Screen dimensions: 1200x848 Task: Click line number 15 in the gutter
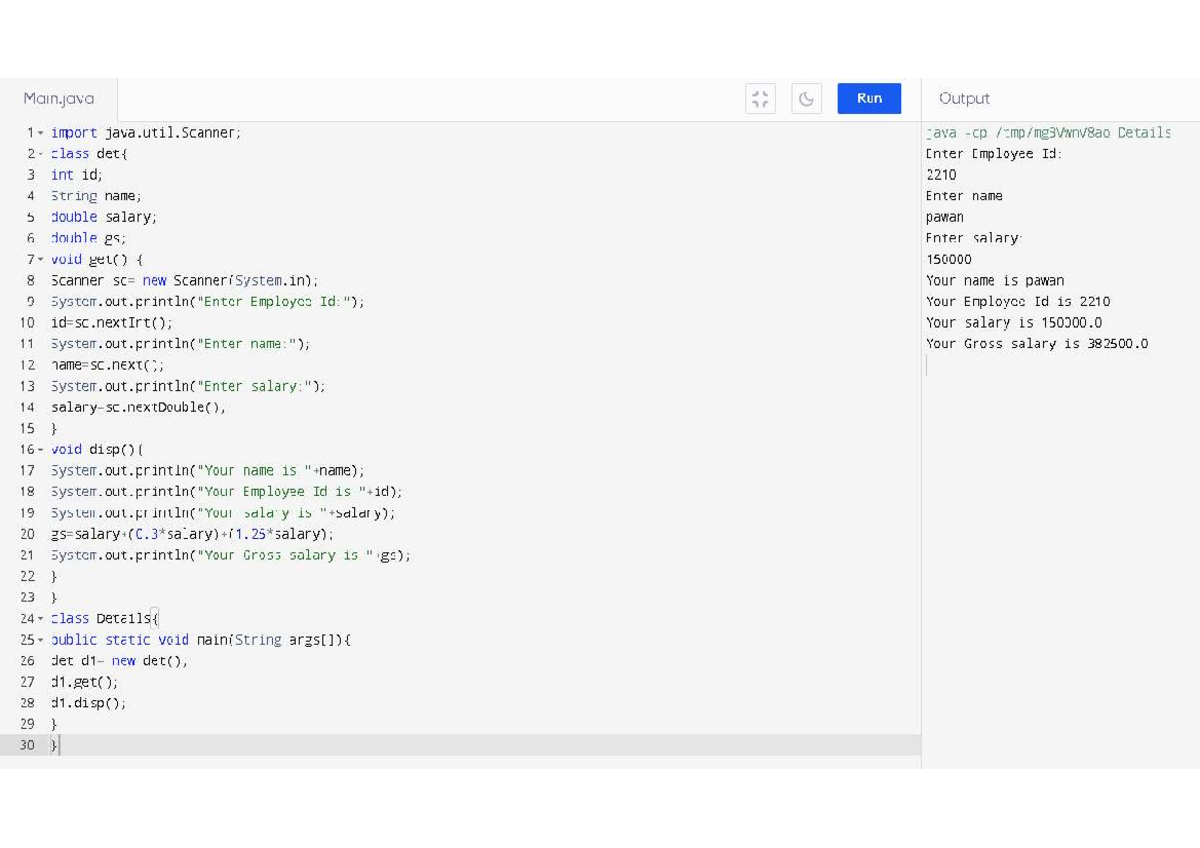[x=27, y=429]
